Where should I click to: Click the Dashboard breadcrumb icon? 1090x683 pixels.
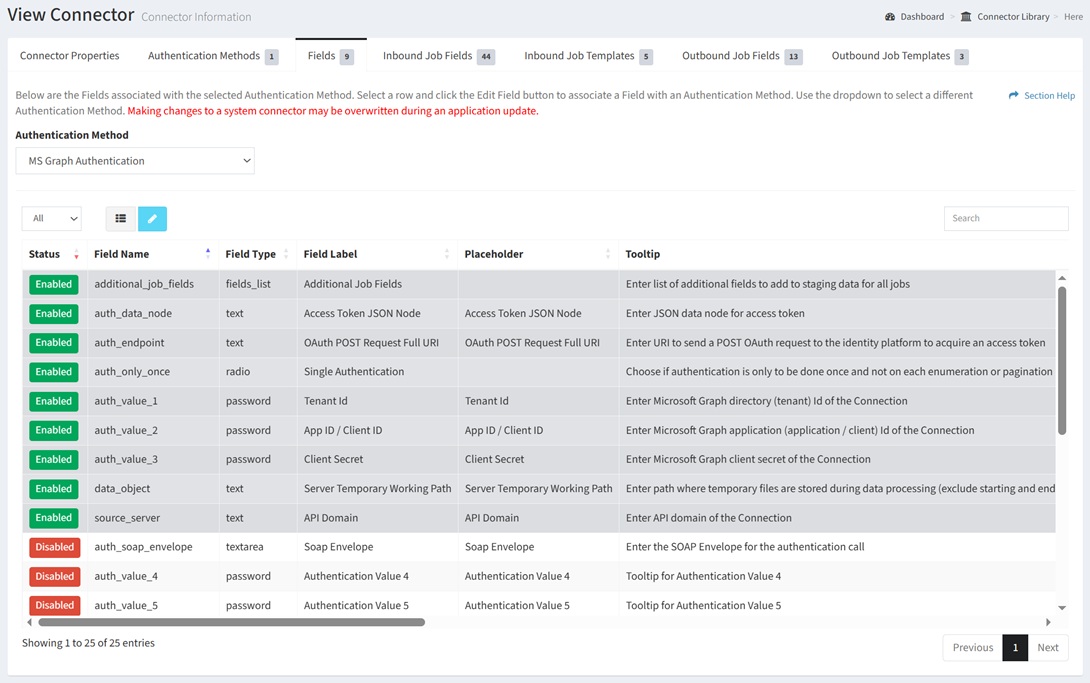(890, 17)
